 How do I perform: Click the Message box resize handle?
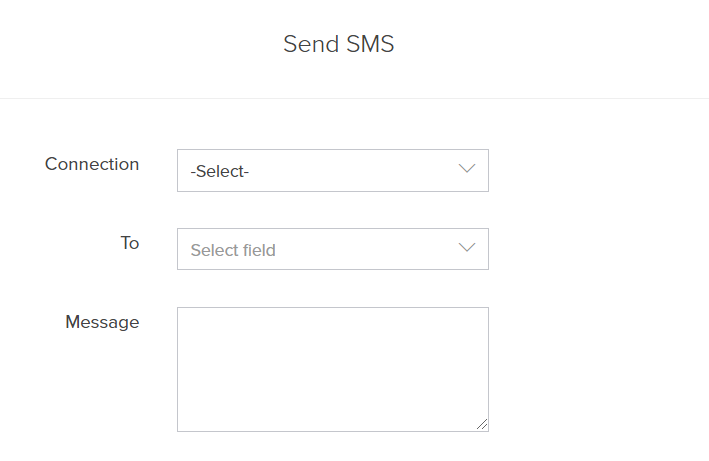[482, 425]
